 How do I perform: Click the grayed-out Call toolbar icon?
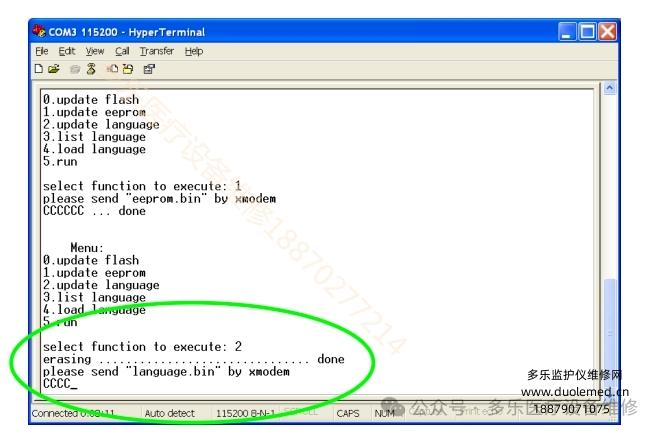point(75,69)
